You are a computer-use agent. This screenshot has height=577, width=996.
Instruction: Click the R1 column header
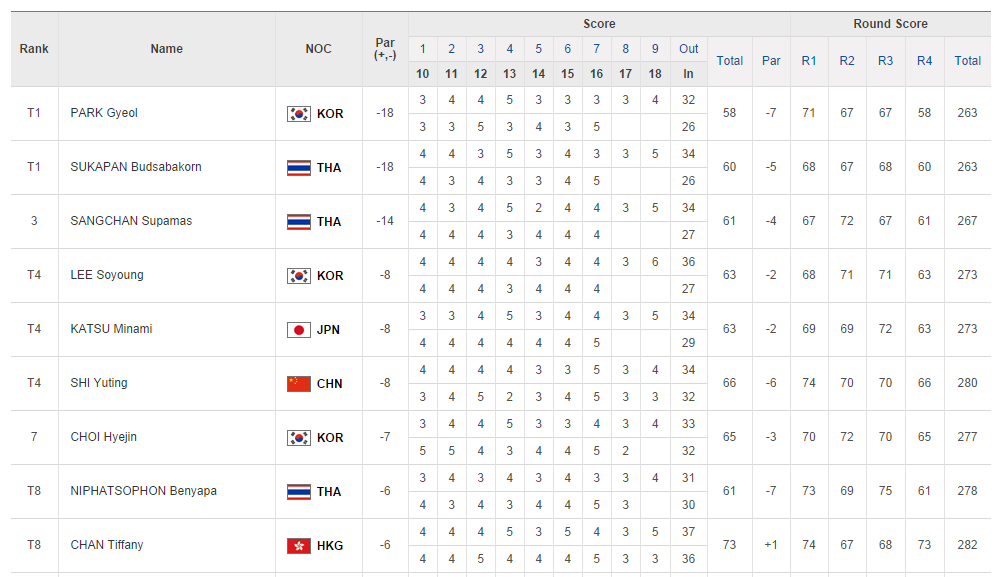[809, 61]
